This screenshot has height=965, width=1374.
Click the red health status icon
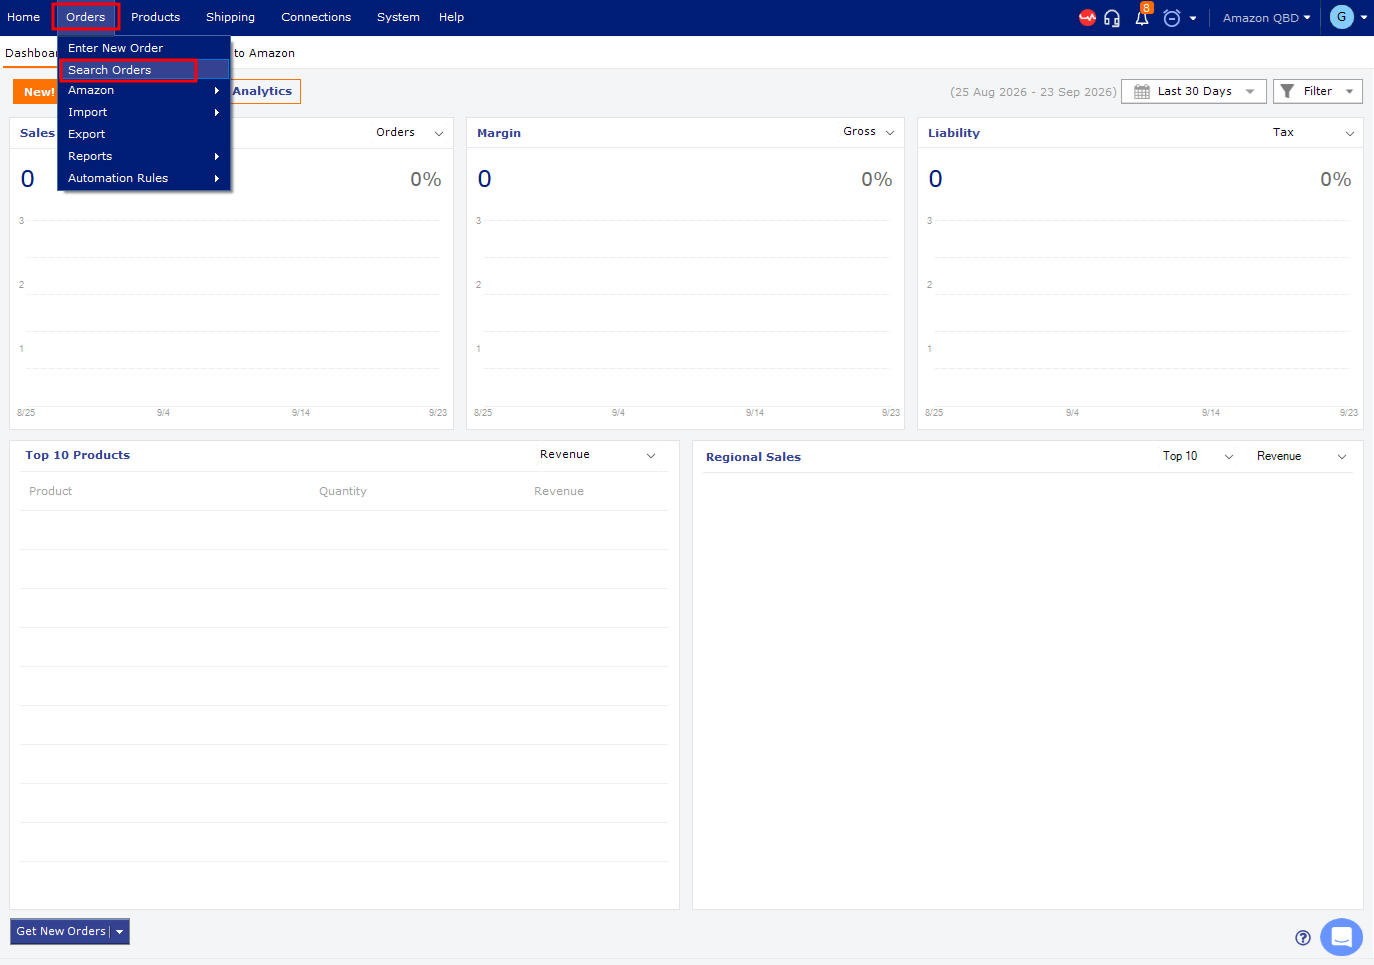(x=1087, y=17)
